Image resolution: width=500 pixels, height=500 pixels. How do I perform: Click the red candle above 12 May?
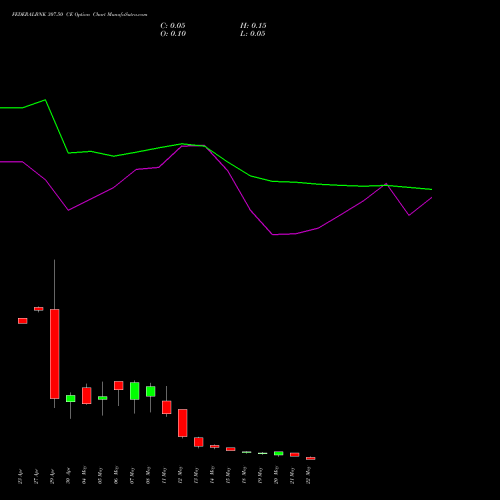click(x=183, y=423)
